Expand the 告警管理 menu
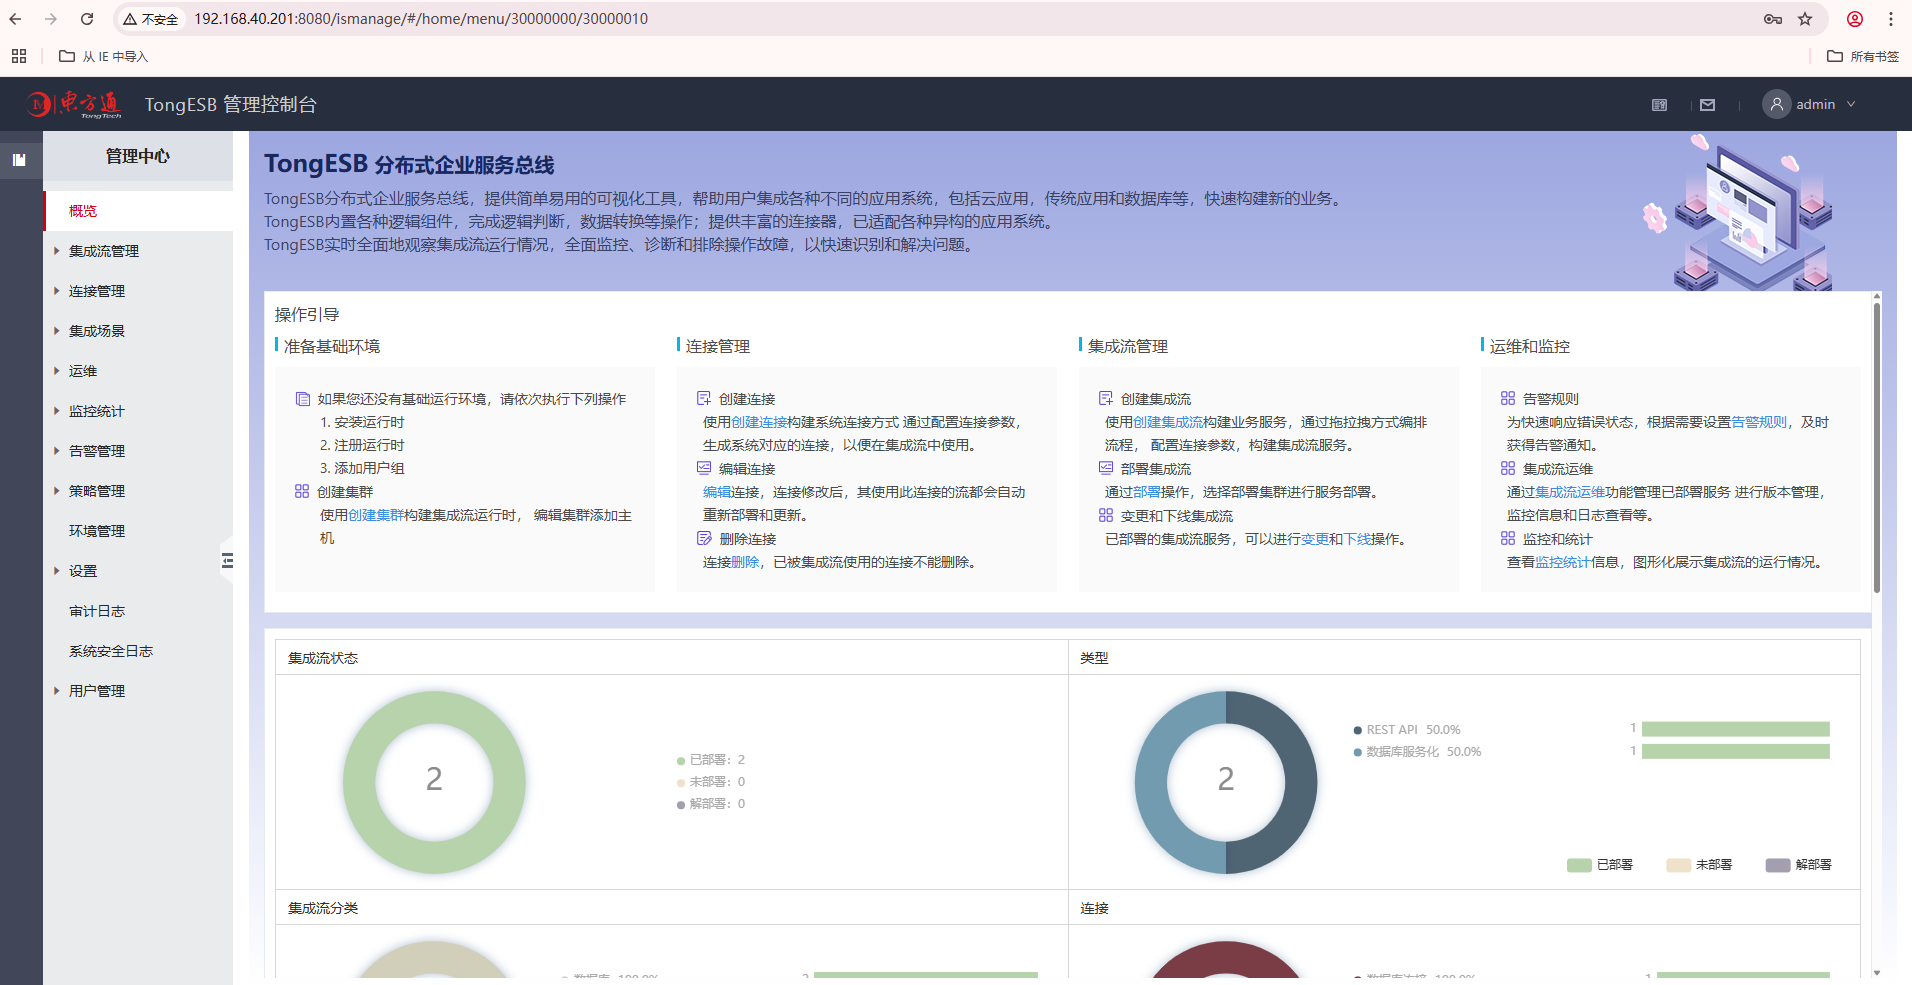This screenshot has height=985, width=1912. [x=138, y=451]
